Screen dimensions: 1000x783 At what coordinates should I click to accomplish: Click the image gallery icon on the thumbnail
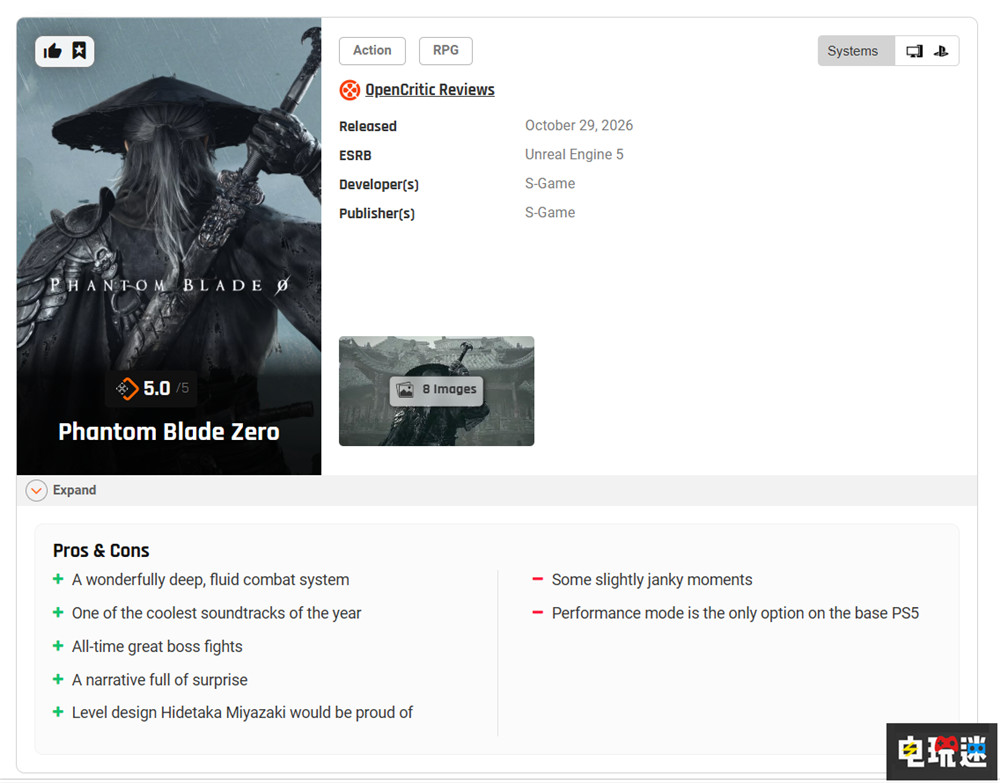405,390
